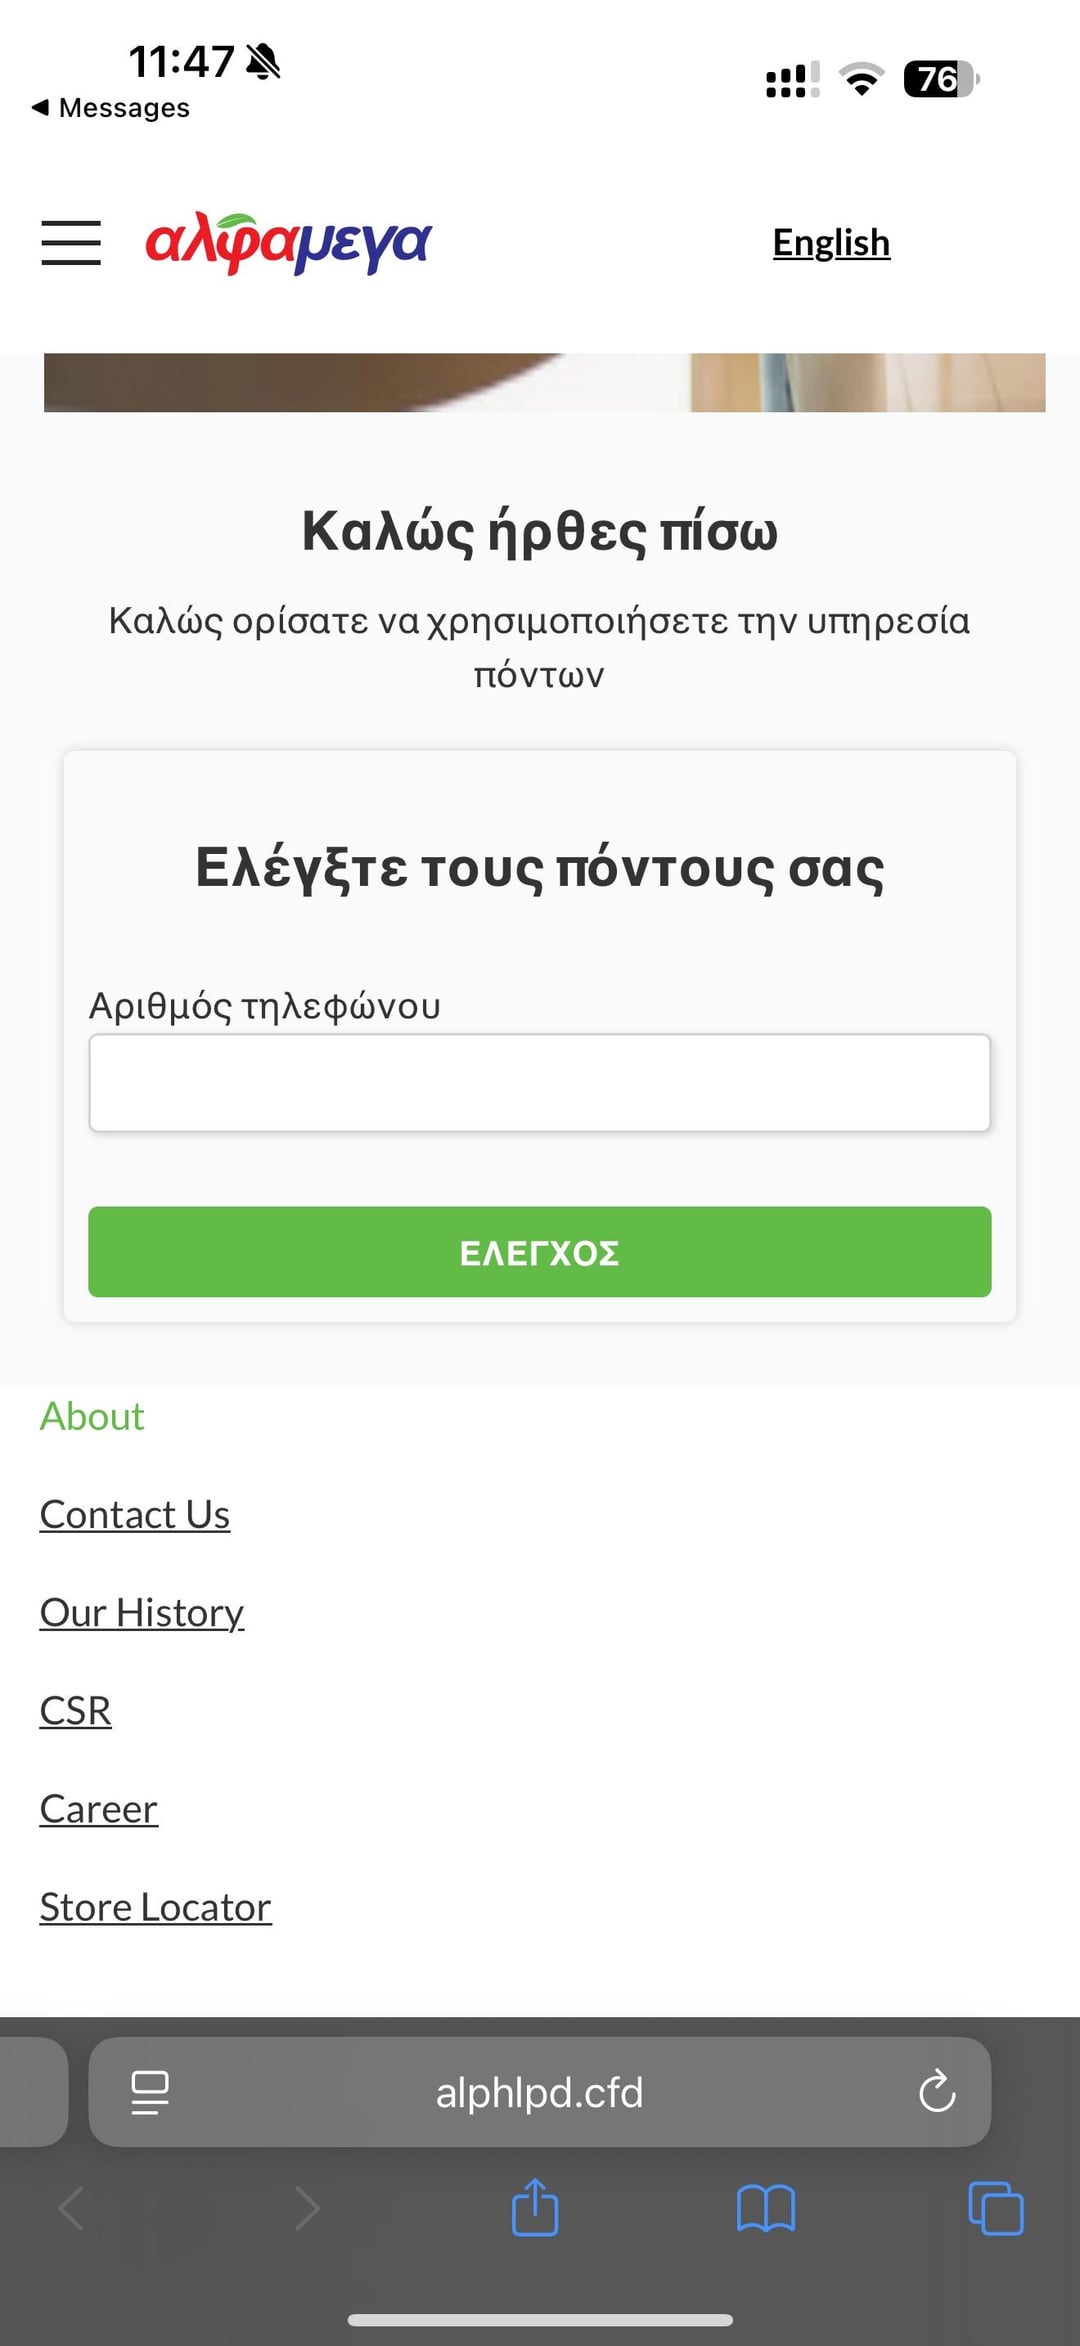Open the page settings reader icon
Viewport: 1080px width, 2346px height.
(150, 2092)
